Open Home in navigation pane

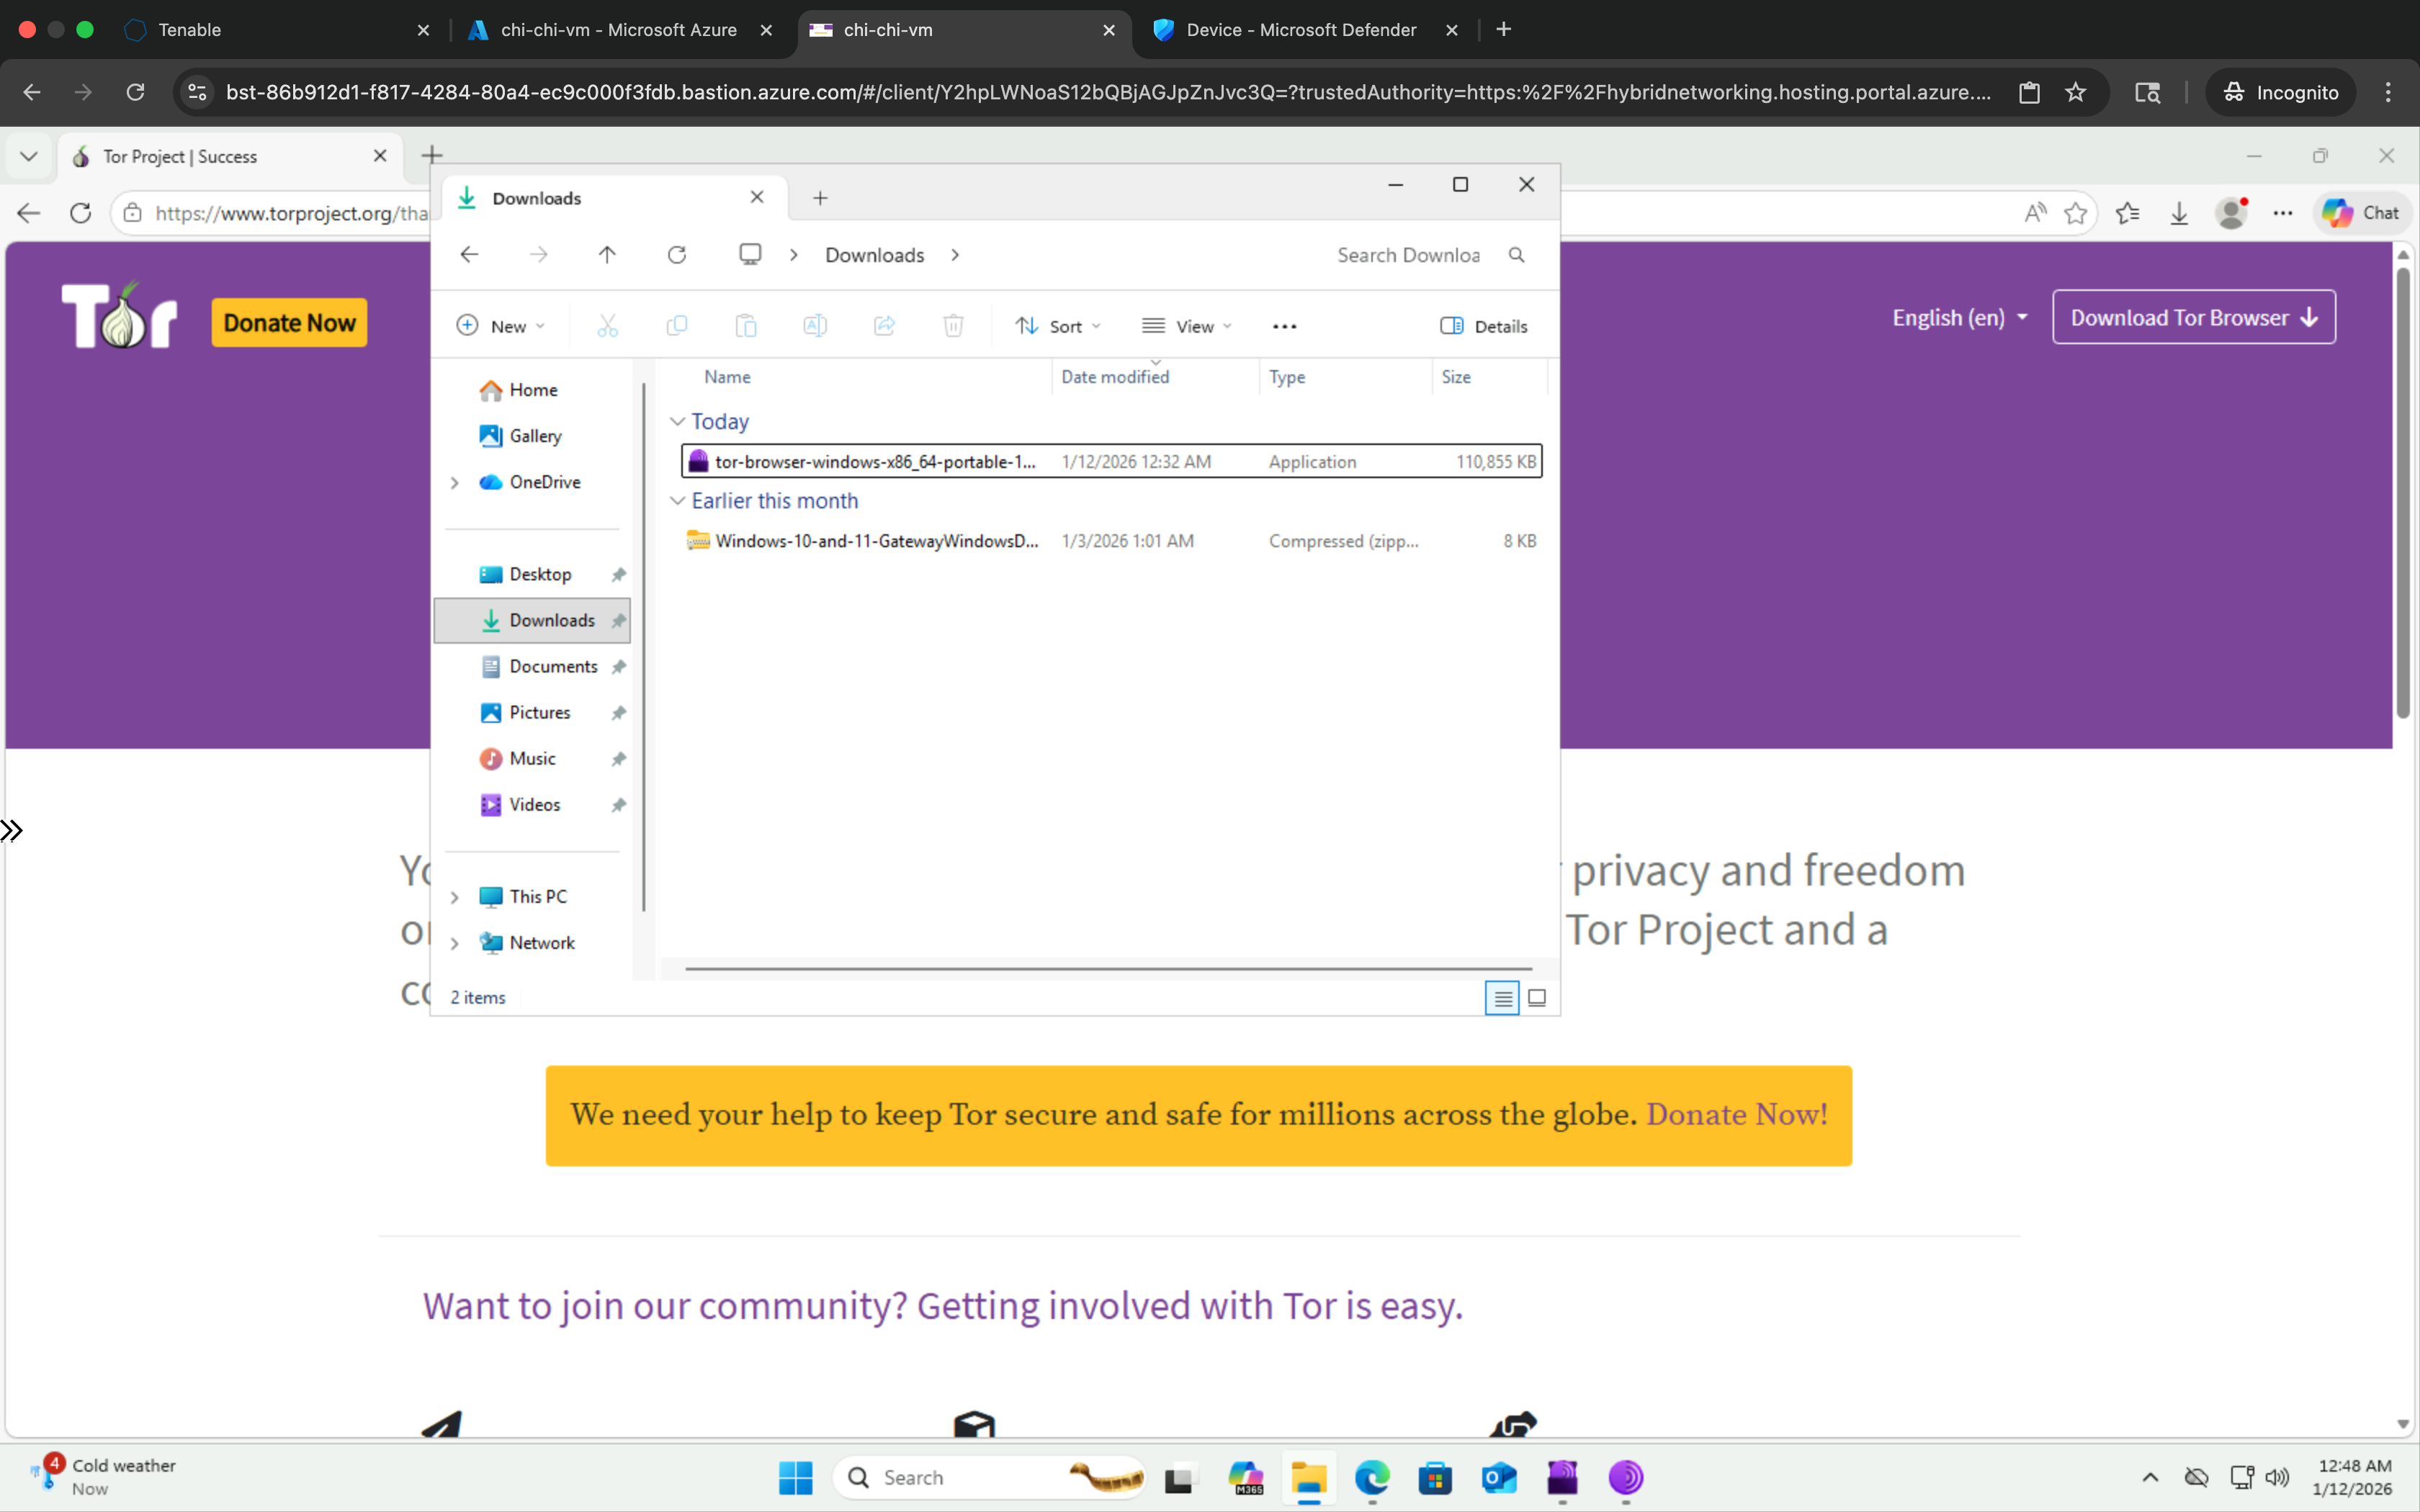click(533, 390)
